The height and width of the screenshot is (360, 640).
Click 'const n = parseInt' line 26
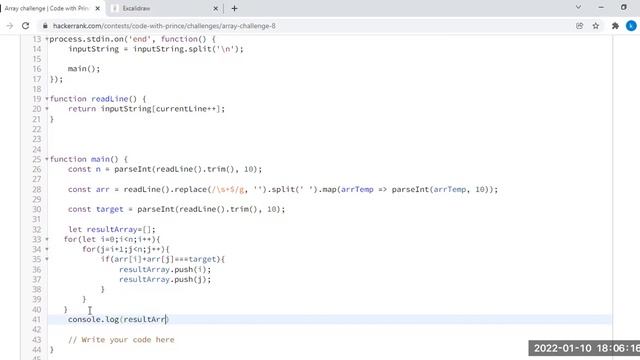click(x=165, y=169)
